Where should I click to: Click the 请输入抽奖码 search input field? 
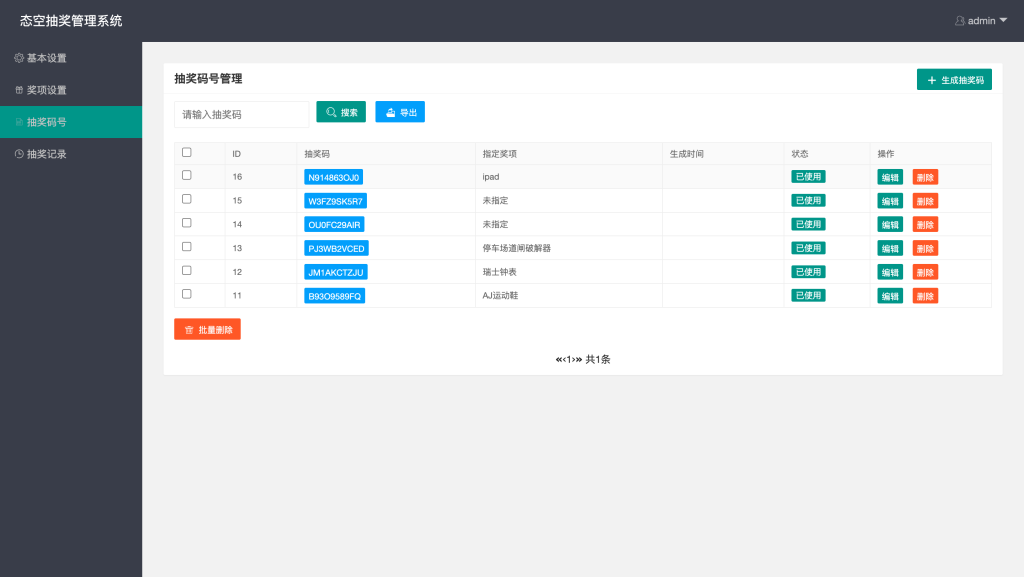[240, 113]
